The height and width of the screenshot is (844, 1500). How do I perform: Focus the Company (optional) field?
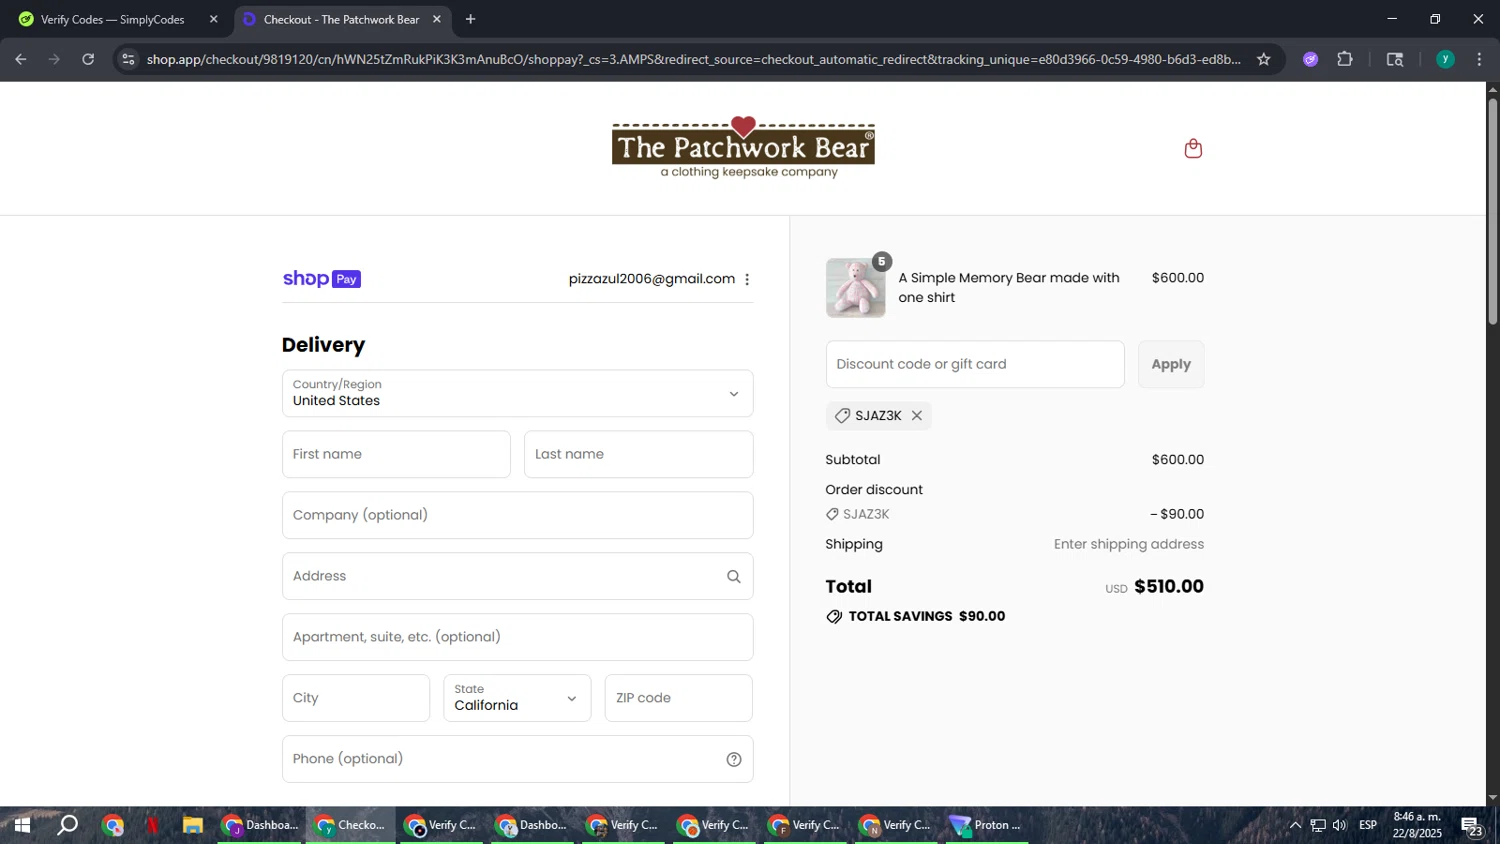click(x=517, y=515)
